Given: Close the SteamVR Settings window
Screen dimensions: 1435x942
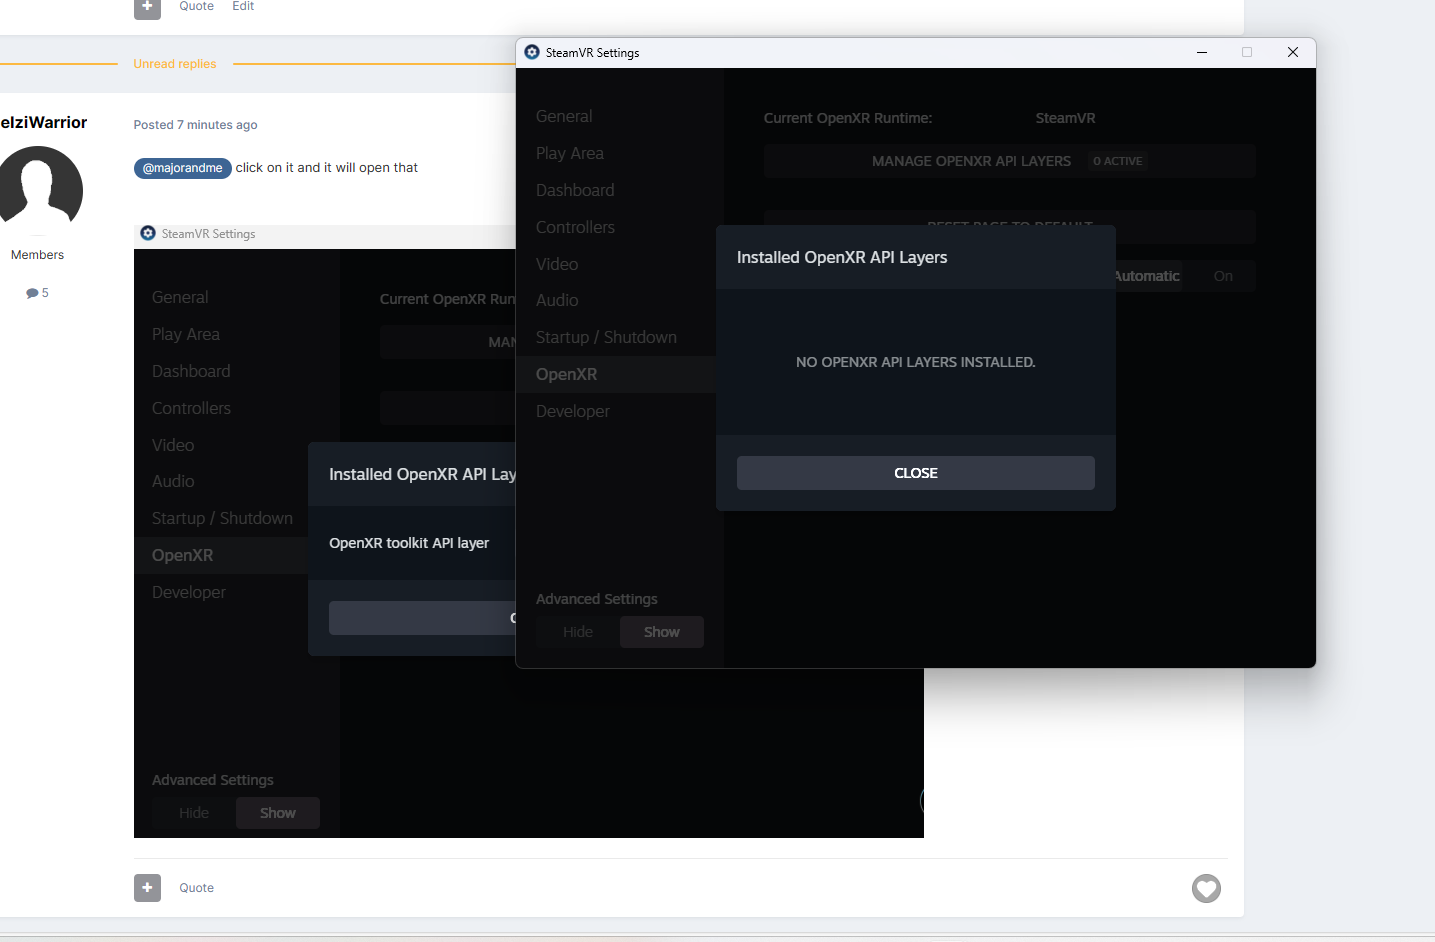Looking at the screenshot, I should point(1293,52).
